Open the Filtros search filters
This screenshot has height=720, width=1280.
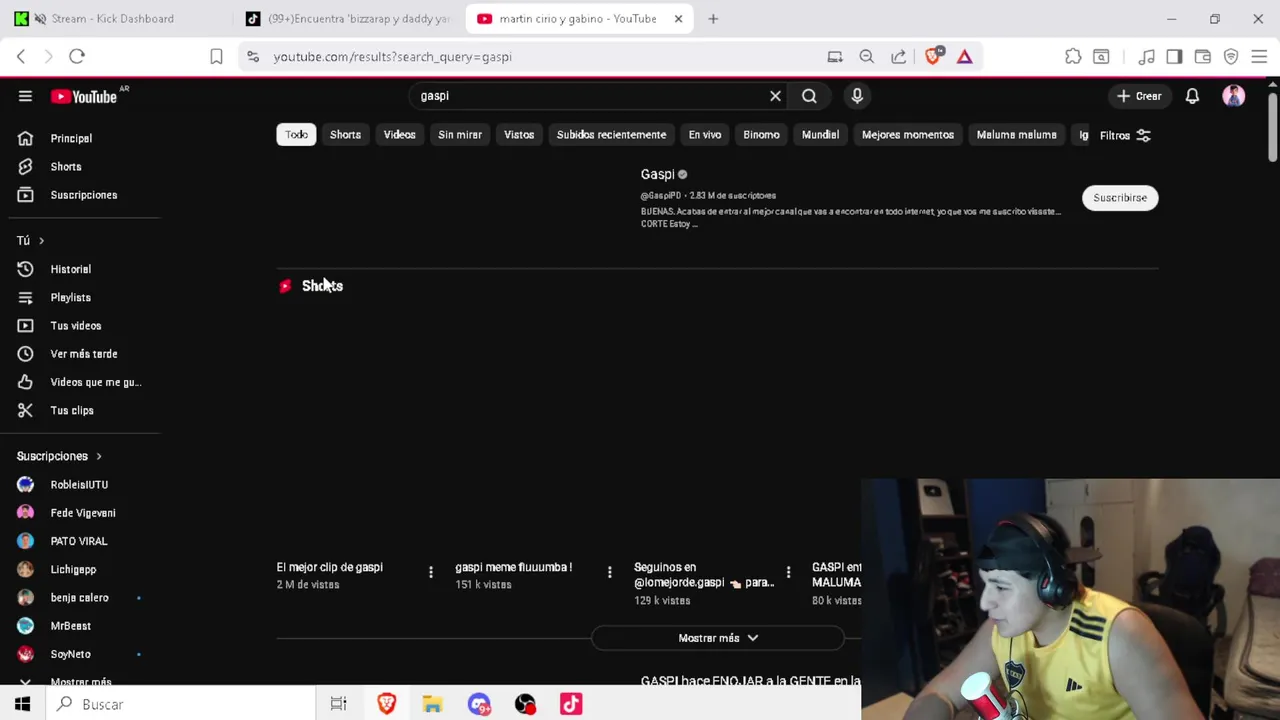pos(1125,135)
